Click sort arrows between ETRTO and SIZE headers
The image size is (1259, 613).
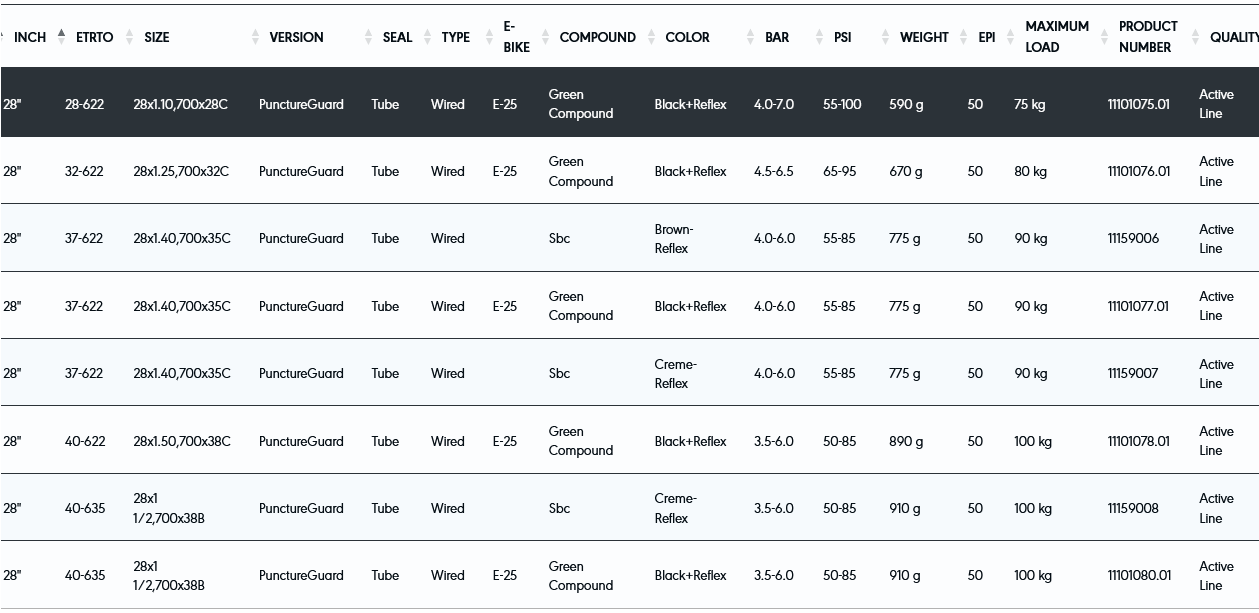[129, 37]
